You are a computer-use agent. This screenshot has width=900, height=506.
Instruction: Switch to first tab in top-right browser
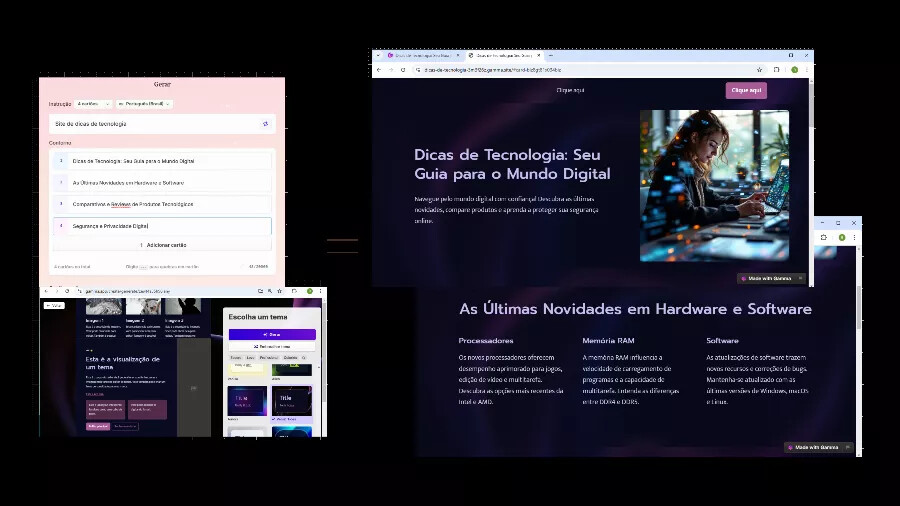pos(423,56)
